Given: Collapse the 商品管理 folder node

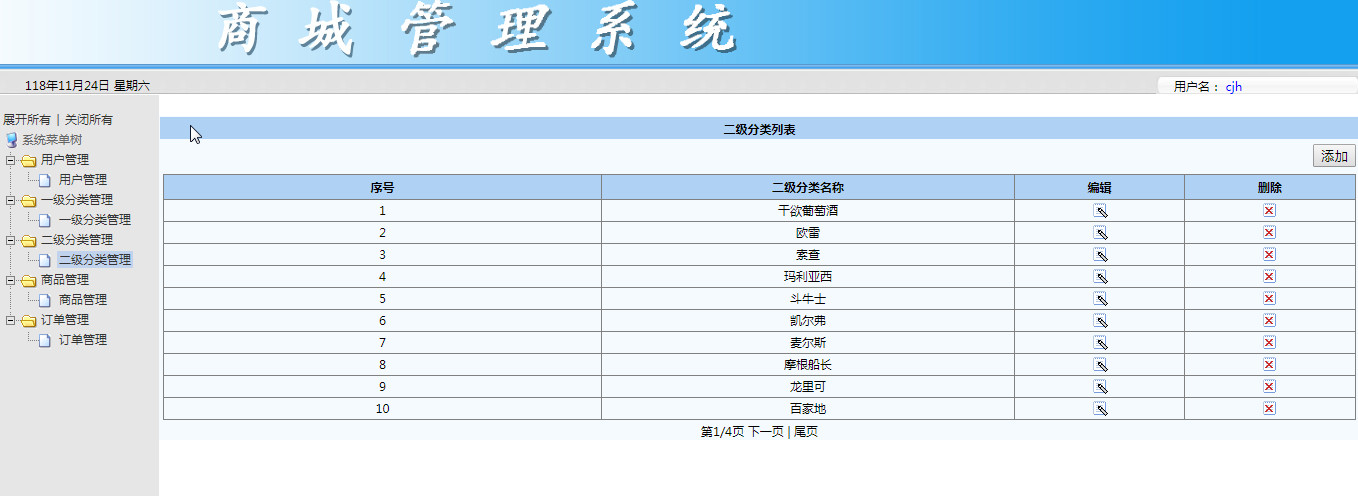Looking at the screenshot, I should 10,280.
